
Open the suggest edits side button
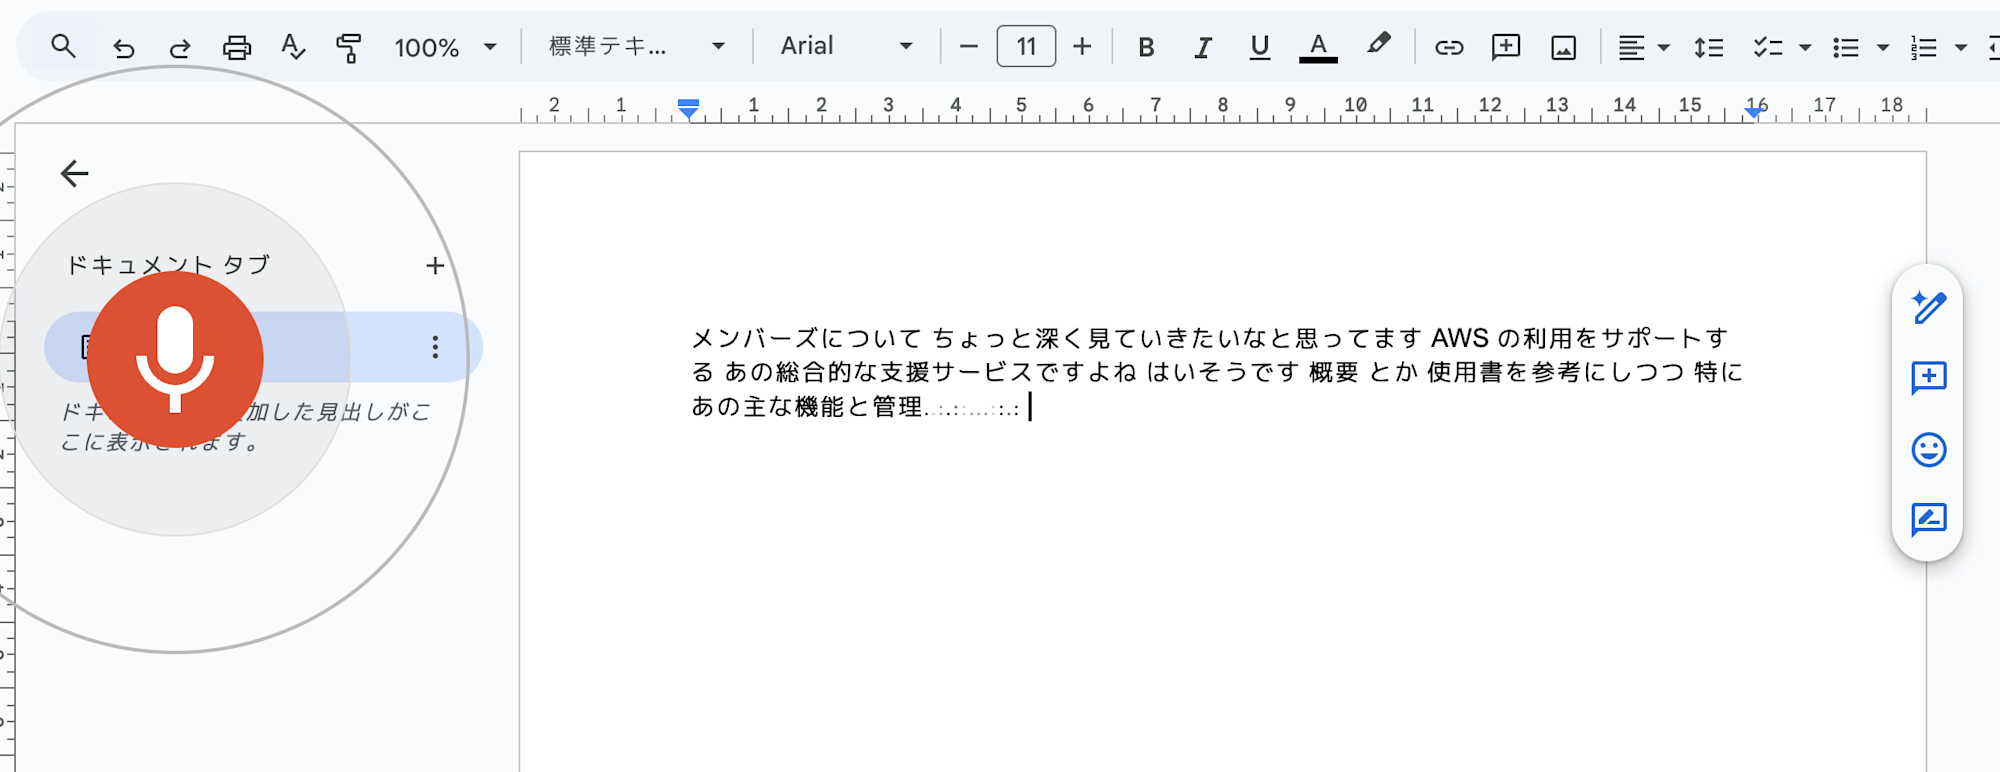pyautogui.click(x=1928, y=520)
